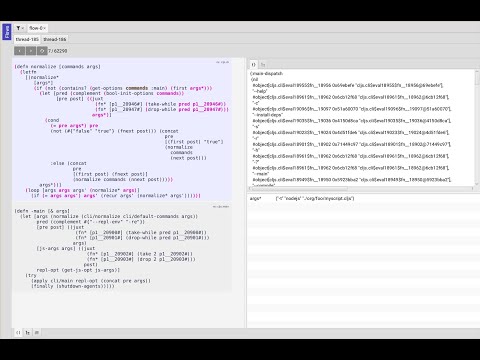Click the apply cli/main repl-opt line
The image size is (480, 360).
click(91, 281)
